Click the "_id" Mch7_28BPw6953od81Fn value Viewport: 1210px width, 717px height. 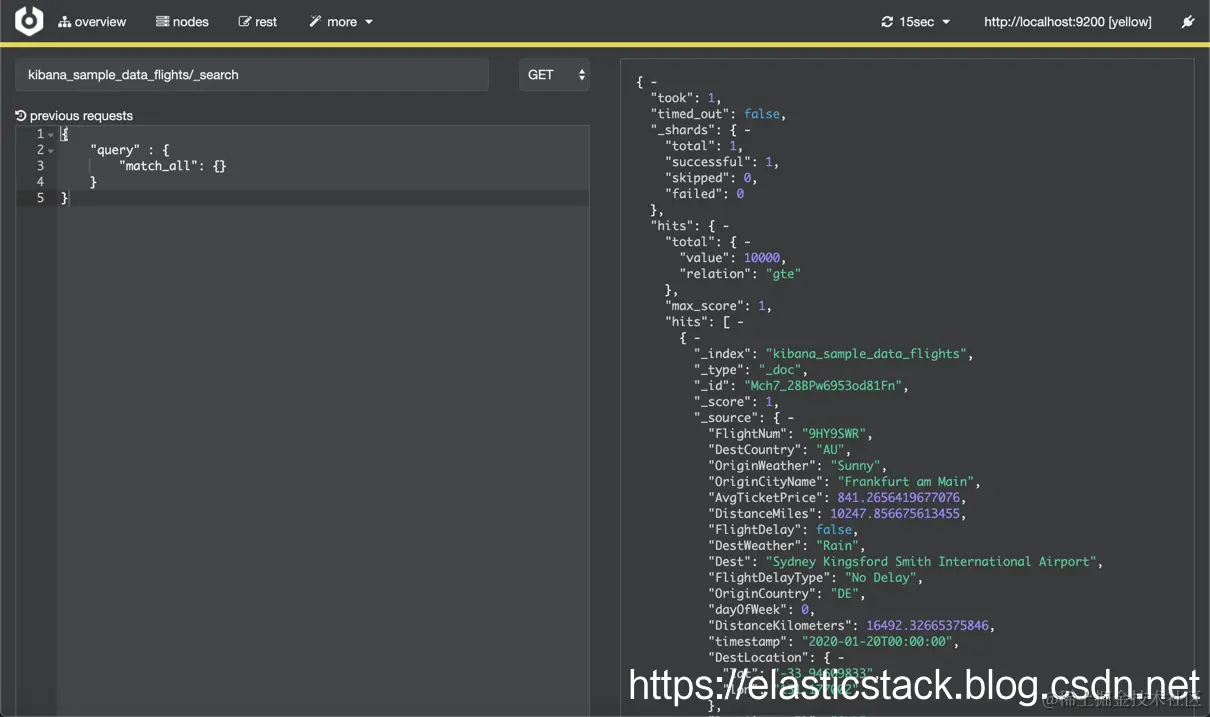(825, 386)
